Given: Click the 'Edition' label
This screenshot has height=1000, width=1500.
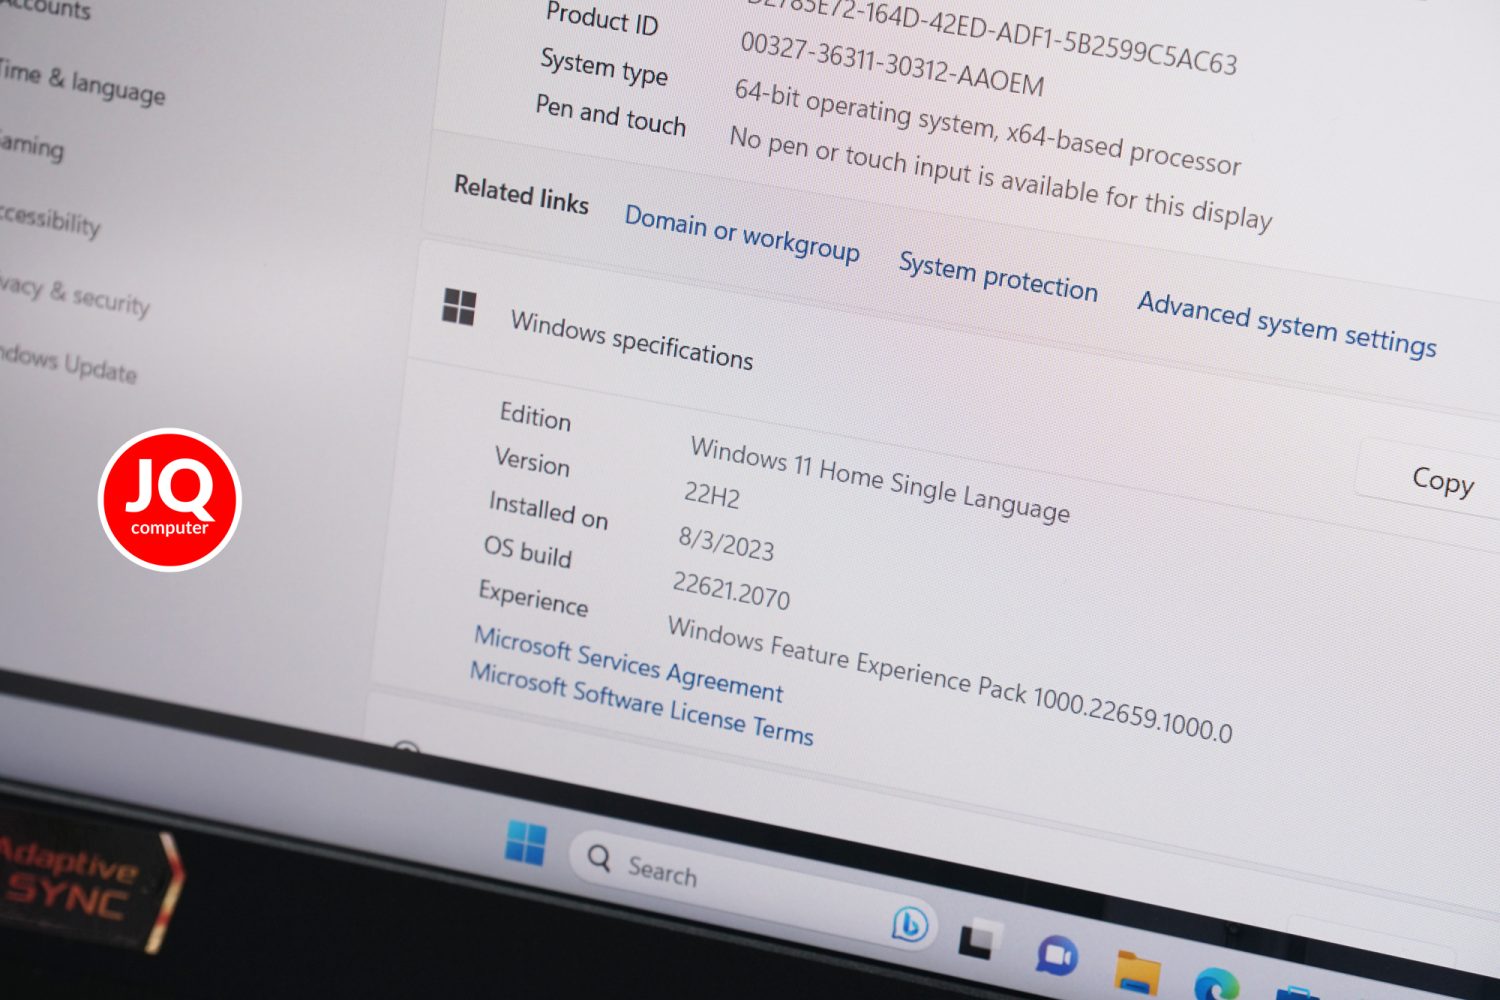Looking at the screenshot, I should pyautogui.click(x=535, y=415).
